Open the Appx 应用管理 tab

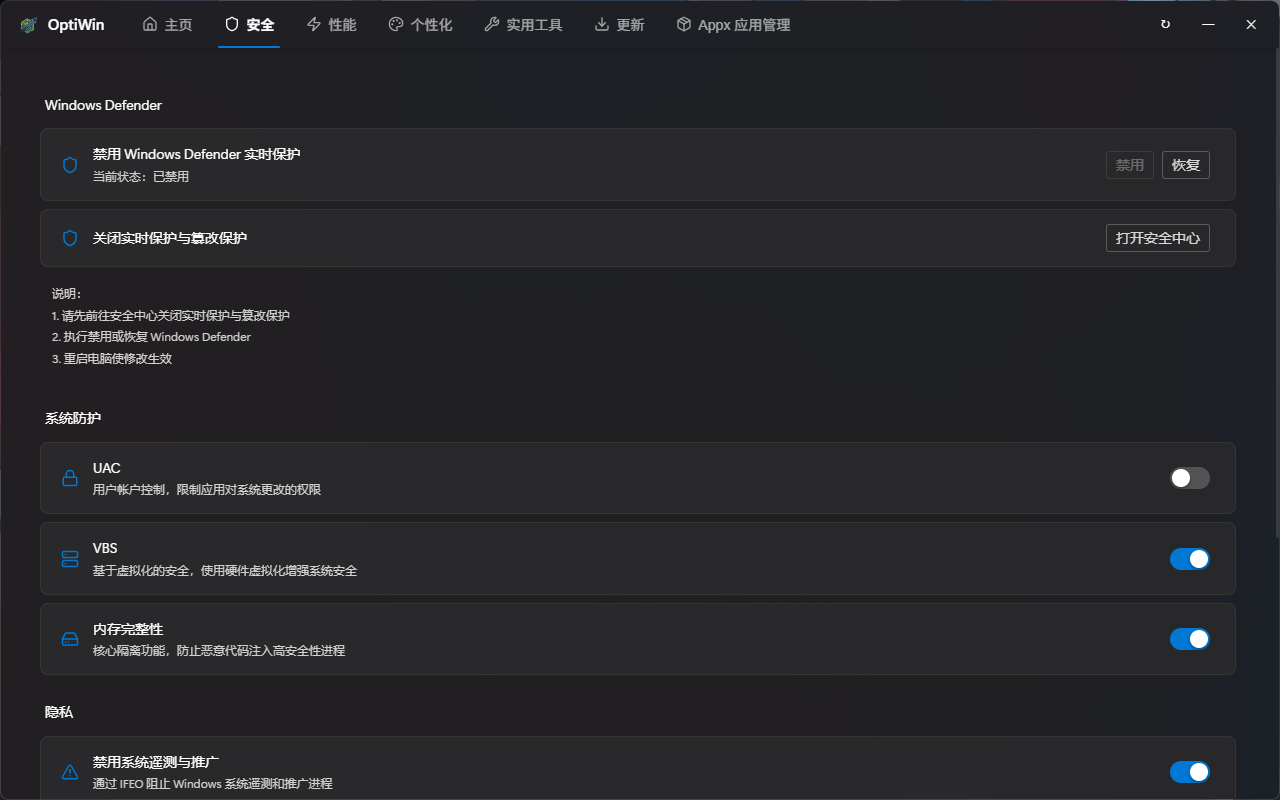tap(733, 25)
